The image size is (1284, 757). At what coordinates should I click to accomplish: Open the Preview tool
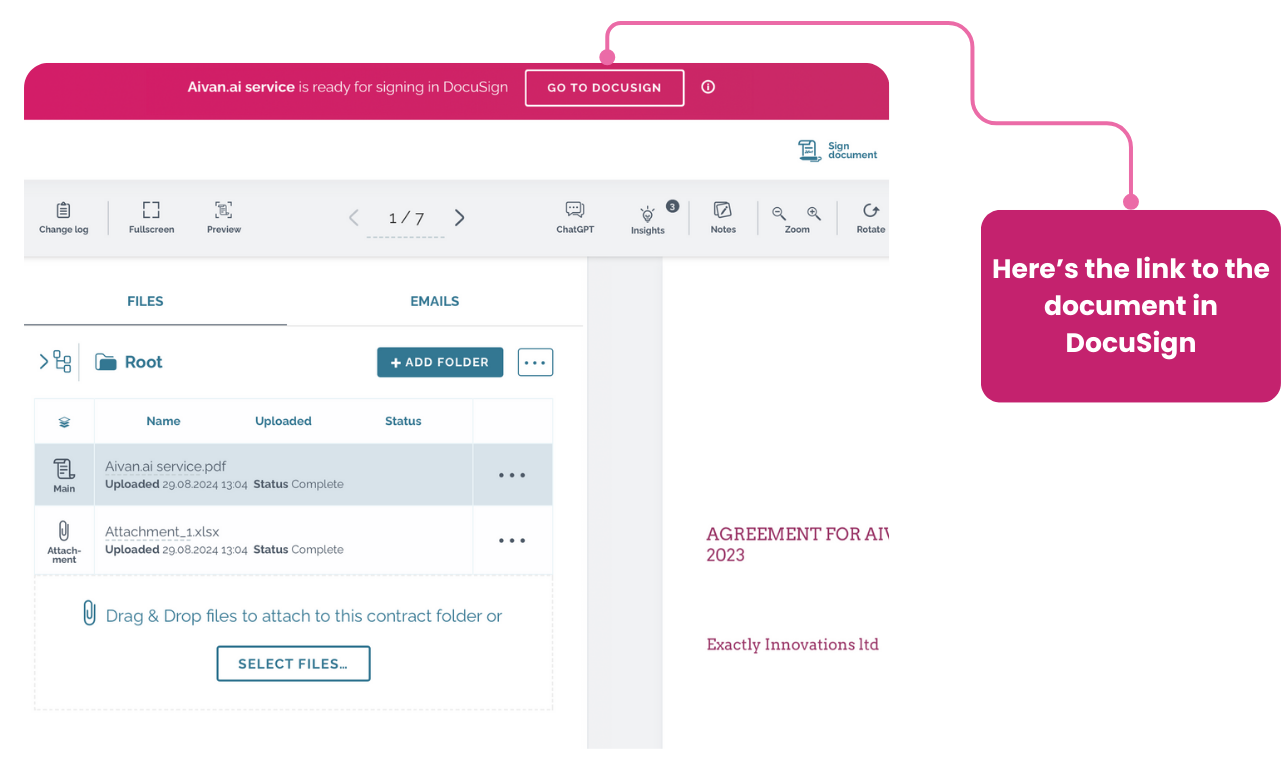coord(224,217)
